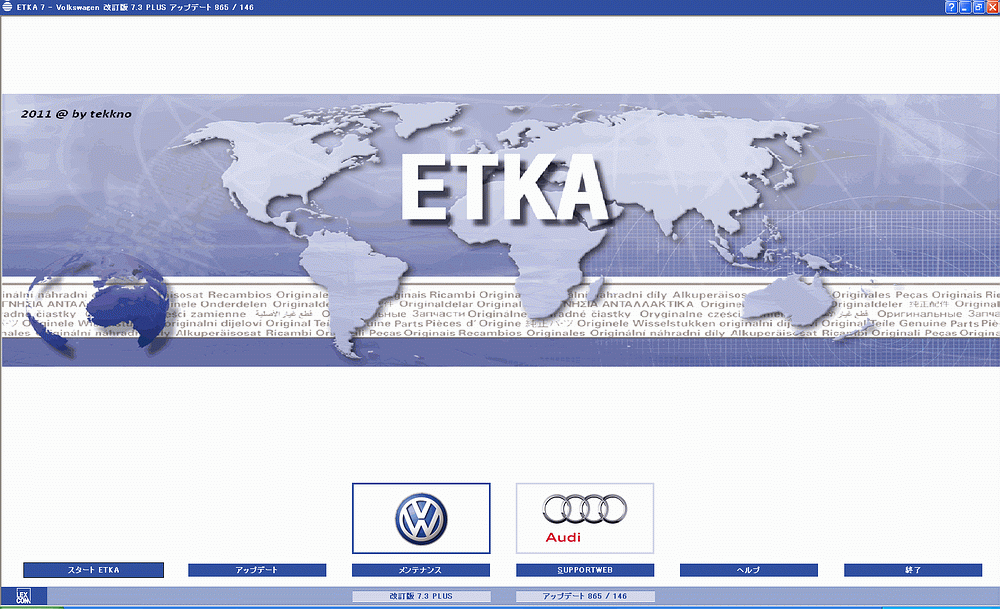Open the help question mark icon in the title bar
Image resolution: width=1000 pixels, height=609 pixels.
pos(951,7)
